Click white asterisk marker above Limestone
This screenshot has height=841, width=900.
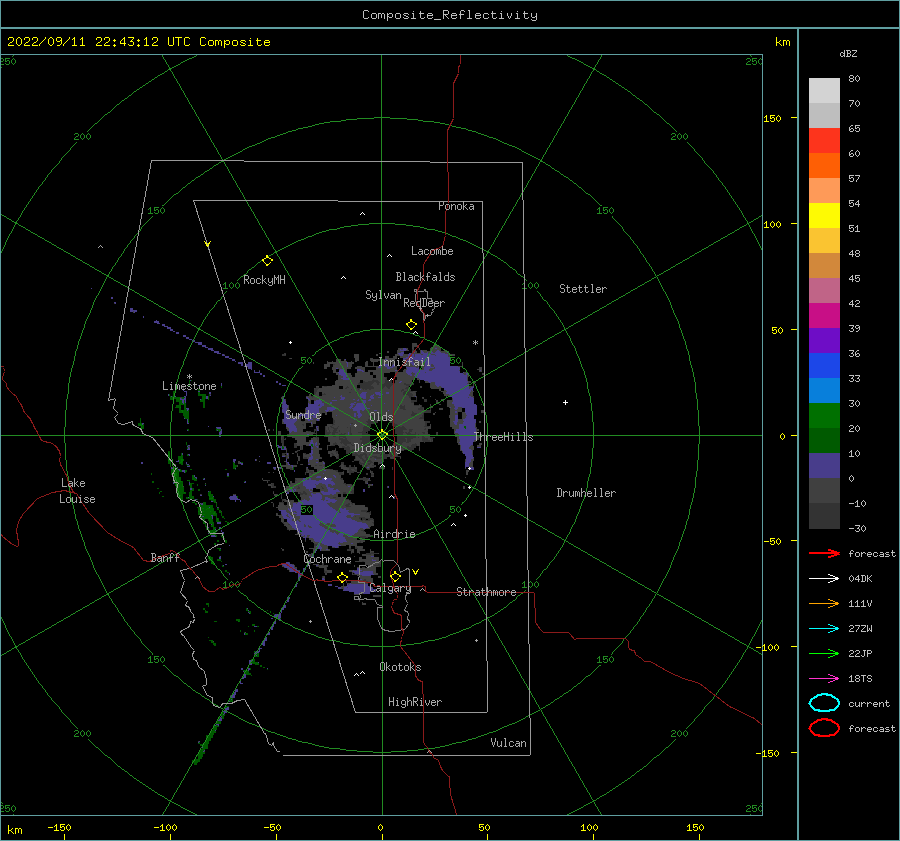pyautogui.click(x=189, y=377)
